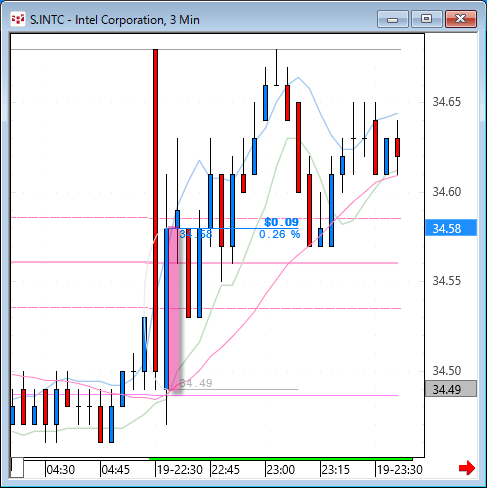This screenshot has width=487, height=488.
Task: Click the title S.INTC - Intel Corporation, 3 Min
Action: click(115, 20)
